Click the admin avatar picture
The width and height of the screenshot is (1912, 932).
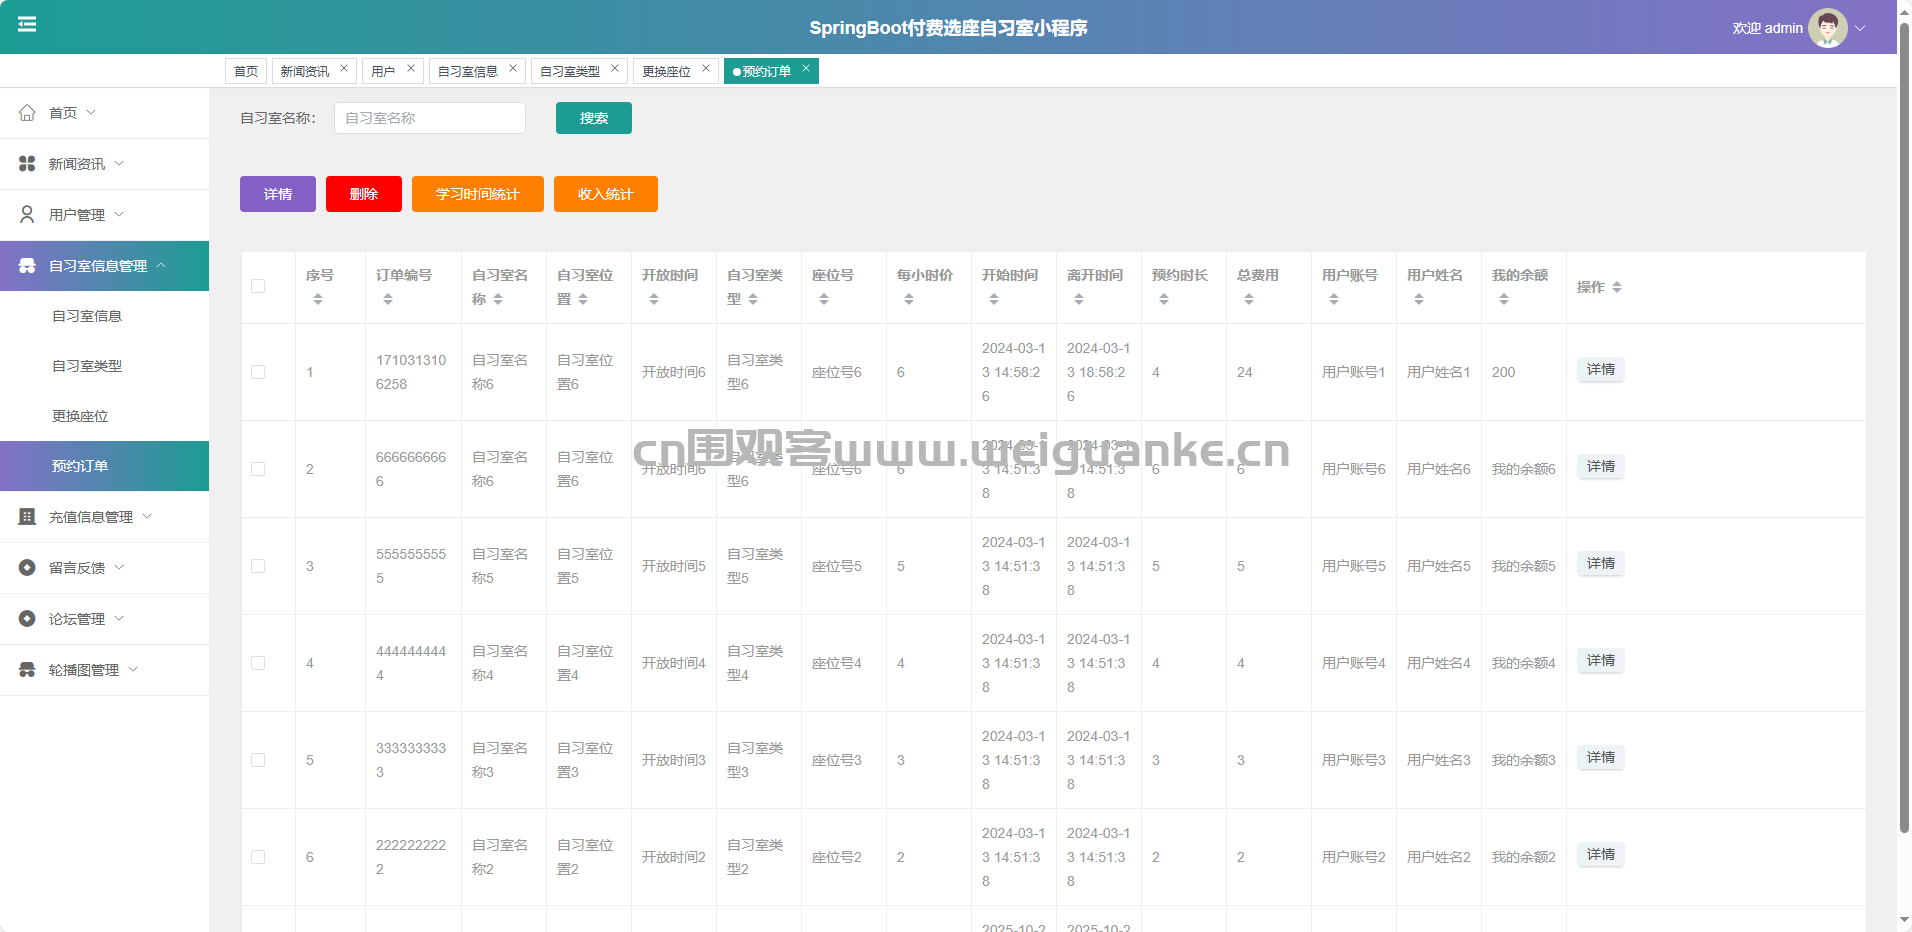(x=1827, y=28)
